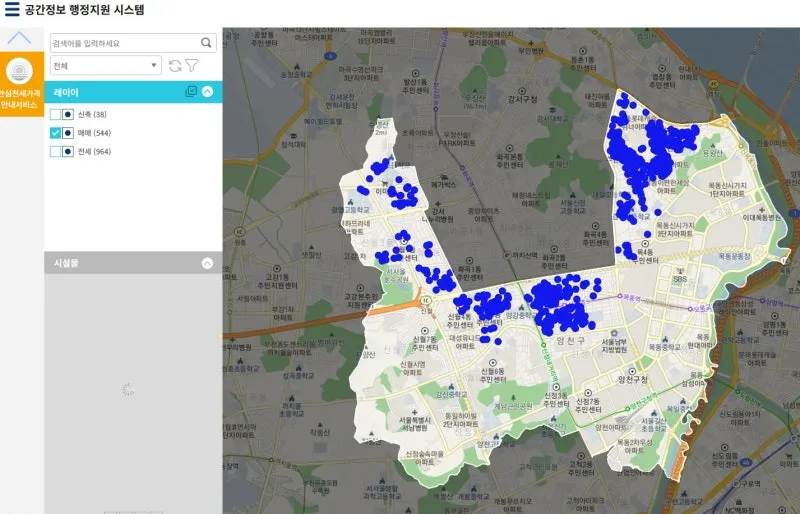Click the 시설물 section header label
Screen dimensions: 800x514
click(x=67, y=264)
